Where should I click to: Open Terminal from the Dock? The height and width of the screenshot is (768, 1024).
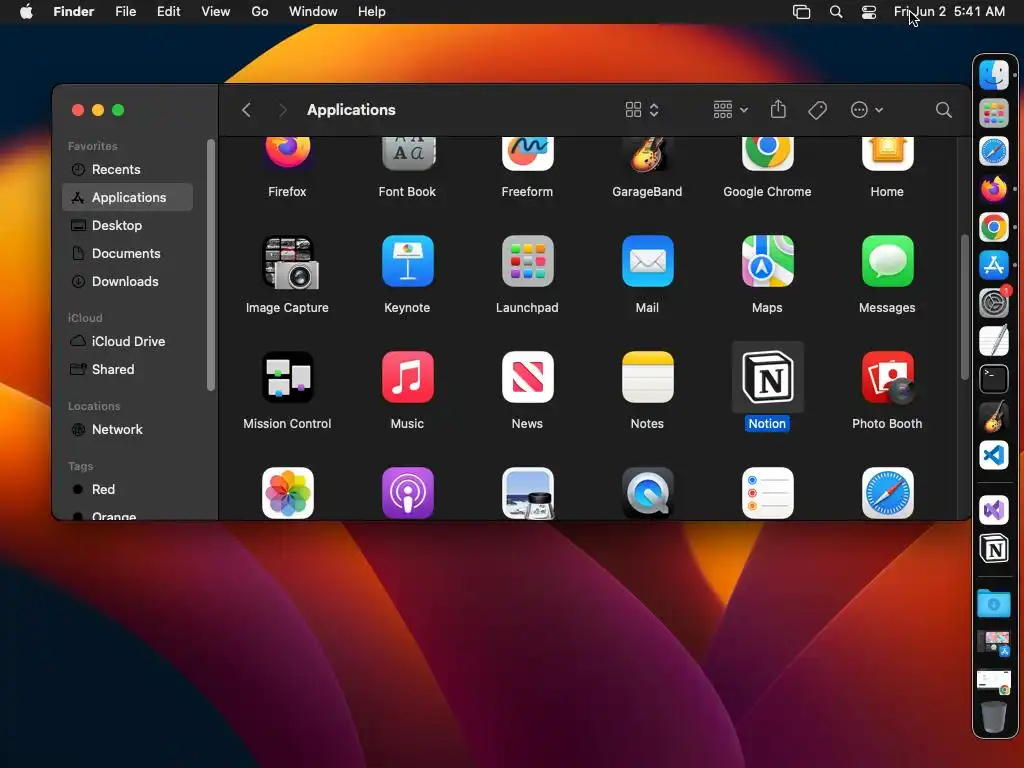[994, 379]
